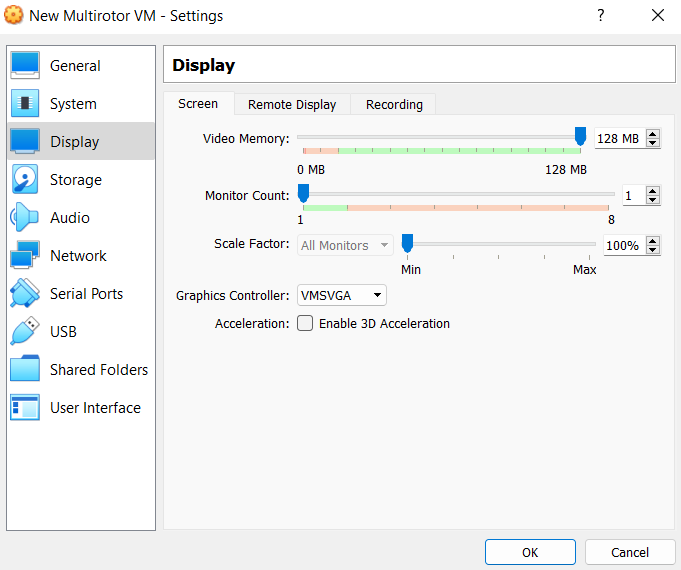
Task: Switch to the Screen tab
Action: (198, 104)
